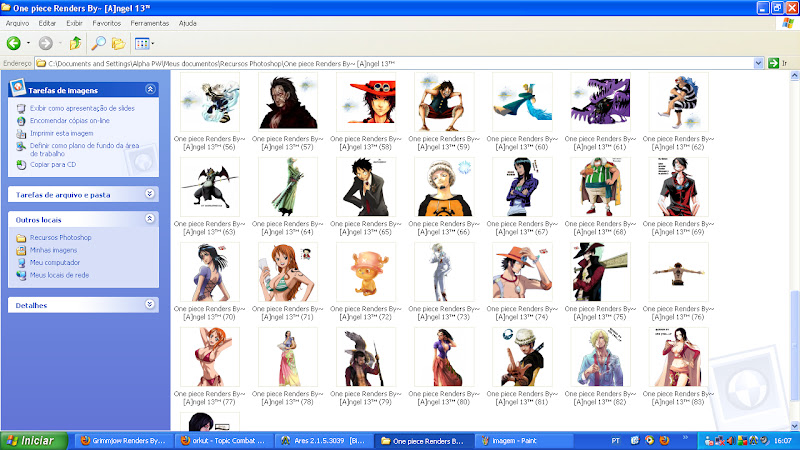The height and width of the screenshot is (450, 800).
Task: Click the Meu computador icon
Action: coord(21,263)
